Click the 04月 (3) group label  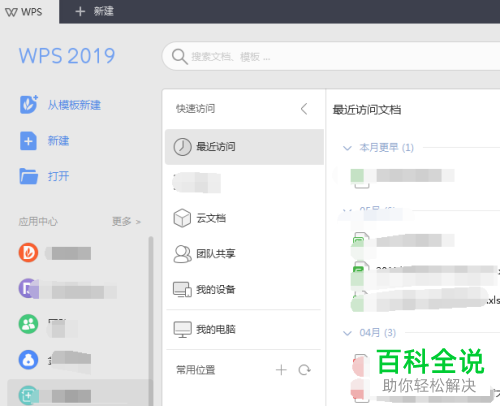(378, 333)
